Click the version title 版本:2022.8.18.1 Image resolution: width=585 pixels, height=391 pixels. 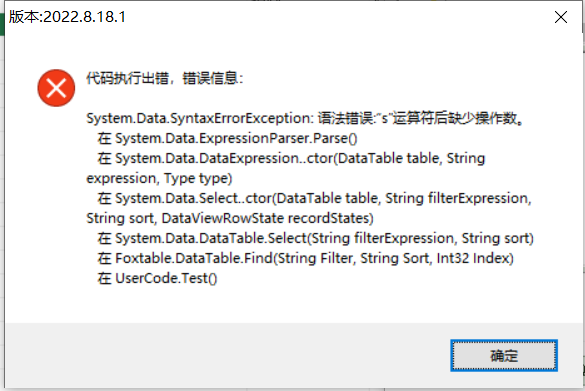coord(67,17)
